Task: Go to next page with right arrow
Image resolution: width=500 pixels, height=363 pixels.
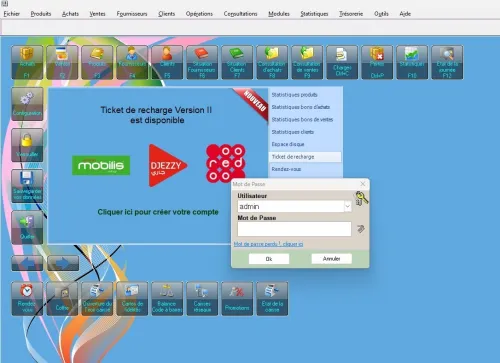Action: [x=63, y=263]
